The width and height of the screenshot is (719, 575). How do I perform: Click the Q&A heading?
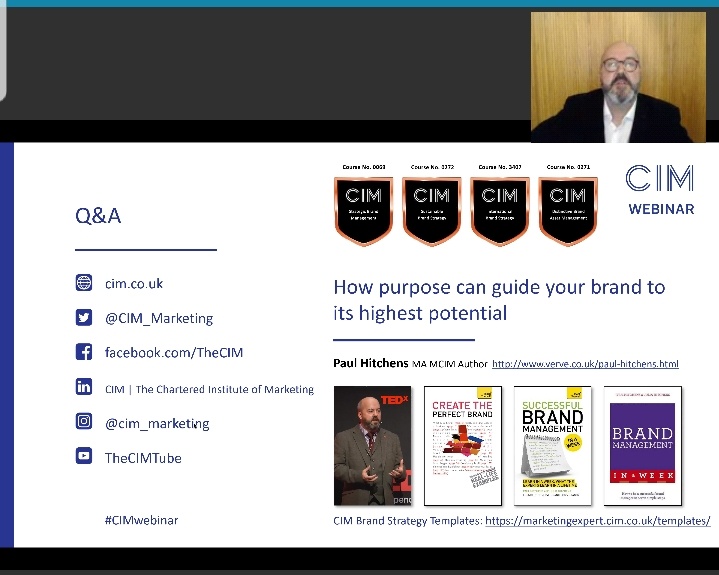pos(98,216)
